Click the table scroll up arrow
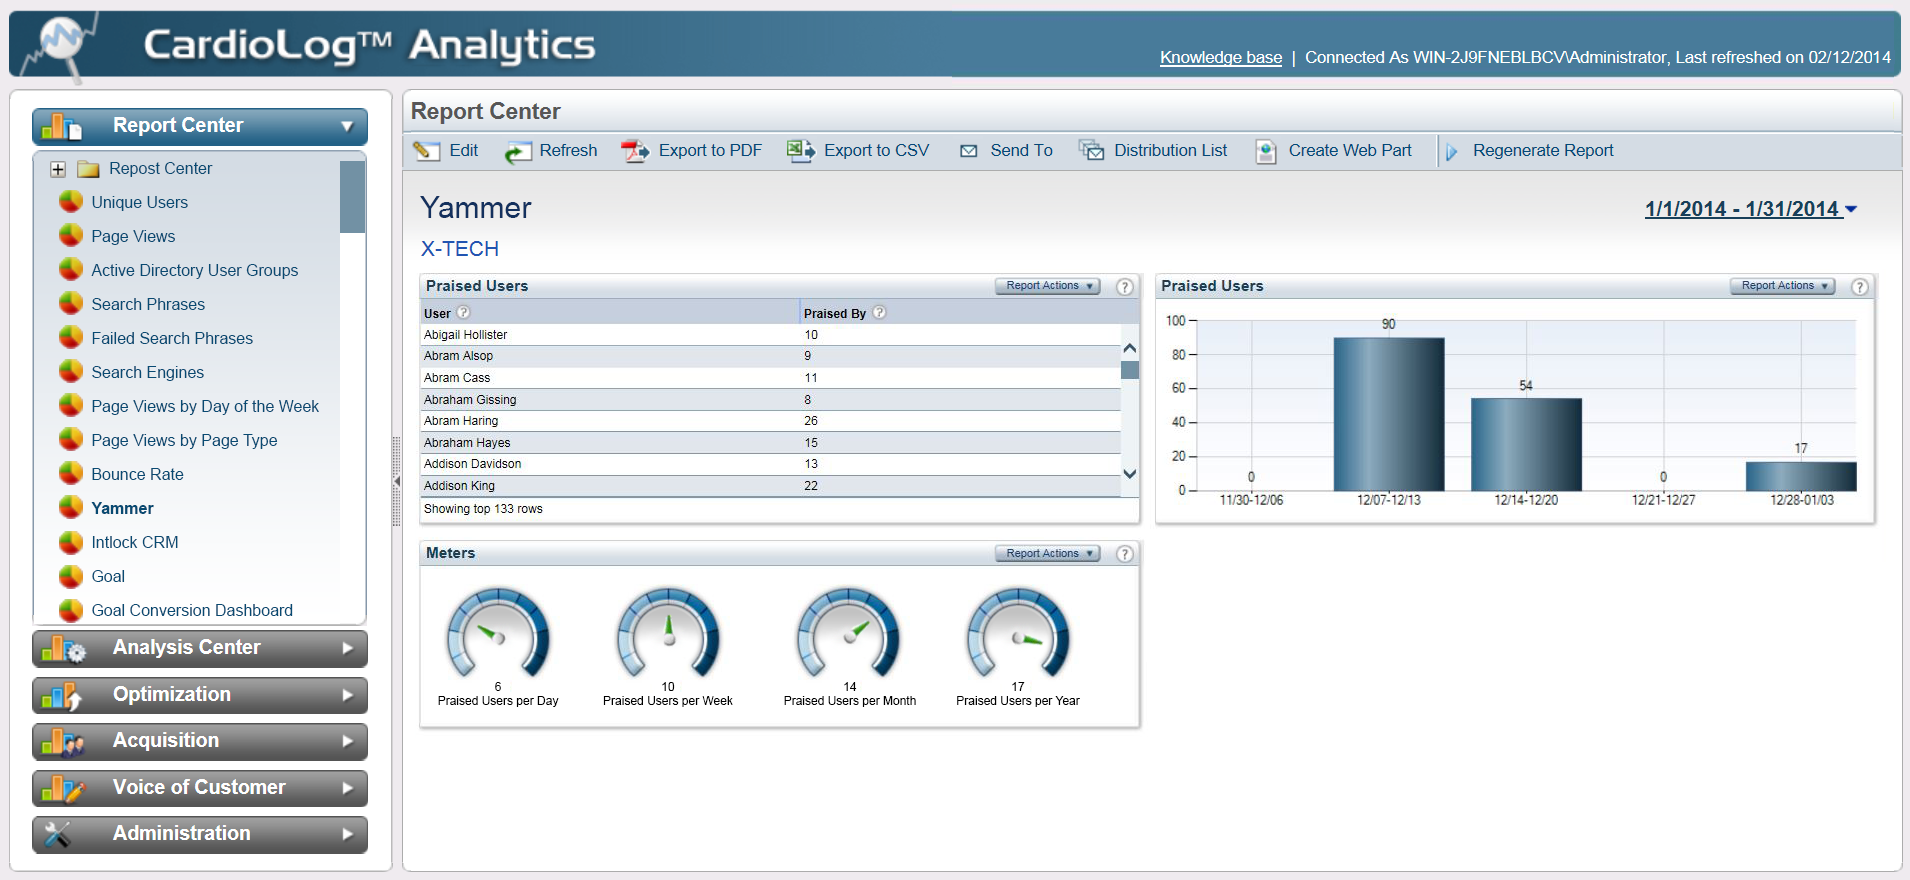Image resolution: width=1910 pixels, height=880 pixels. 1130,348
